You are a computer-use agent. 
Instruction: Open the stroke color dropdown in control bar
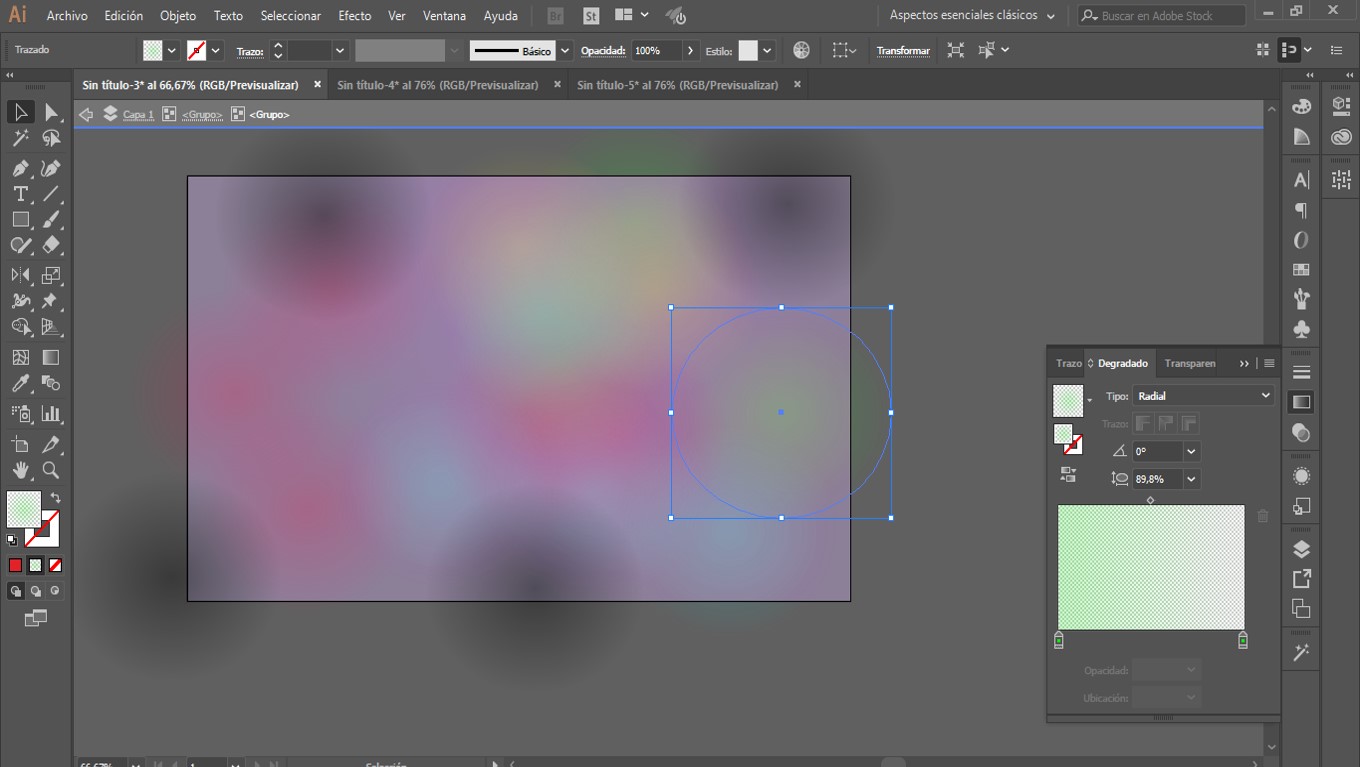[x=216, y=50]
